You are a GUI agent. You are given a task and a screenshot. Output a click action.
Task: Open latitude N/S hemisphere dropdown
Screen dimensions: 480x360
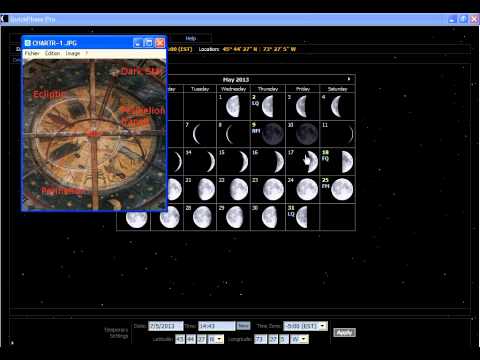point(216,339)
